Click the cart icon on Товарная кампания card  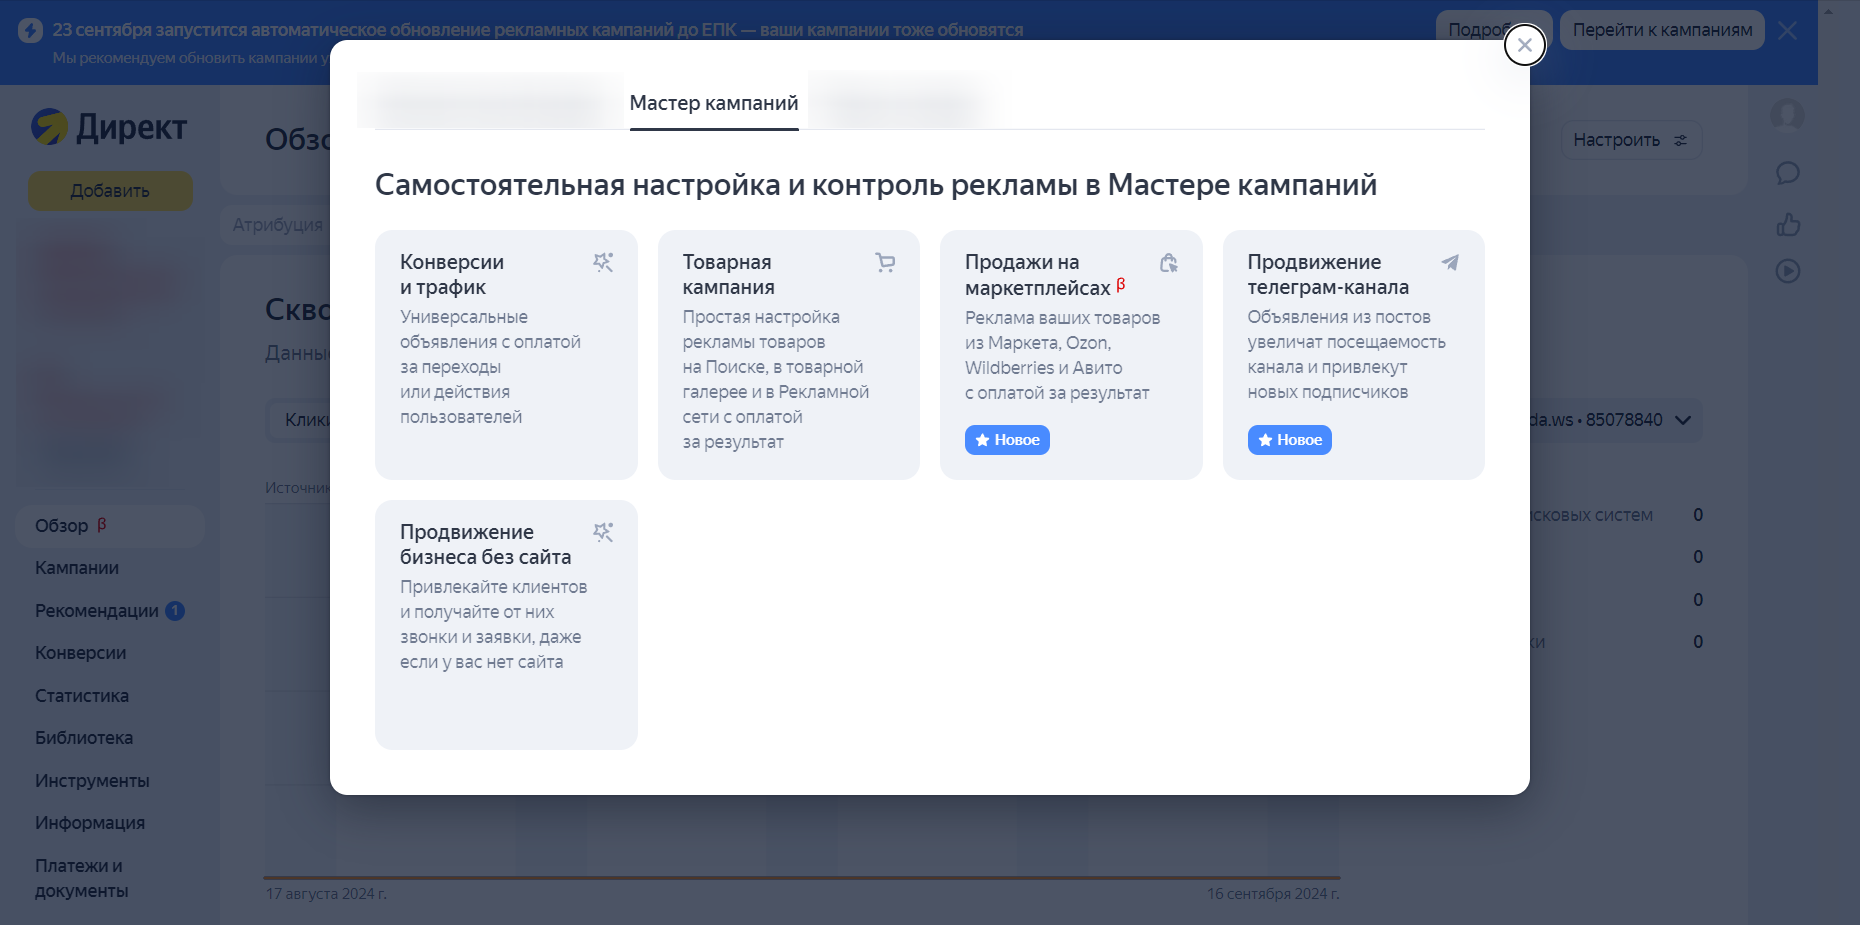(885, 262)
